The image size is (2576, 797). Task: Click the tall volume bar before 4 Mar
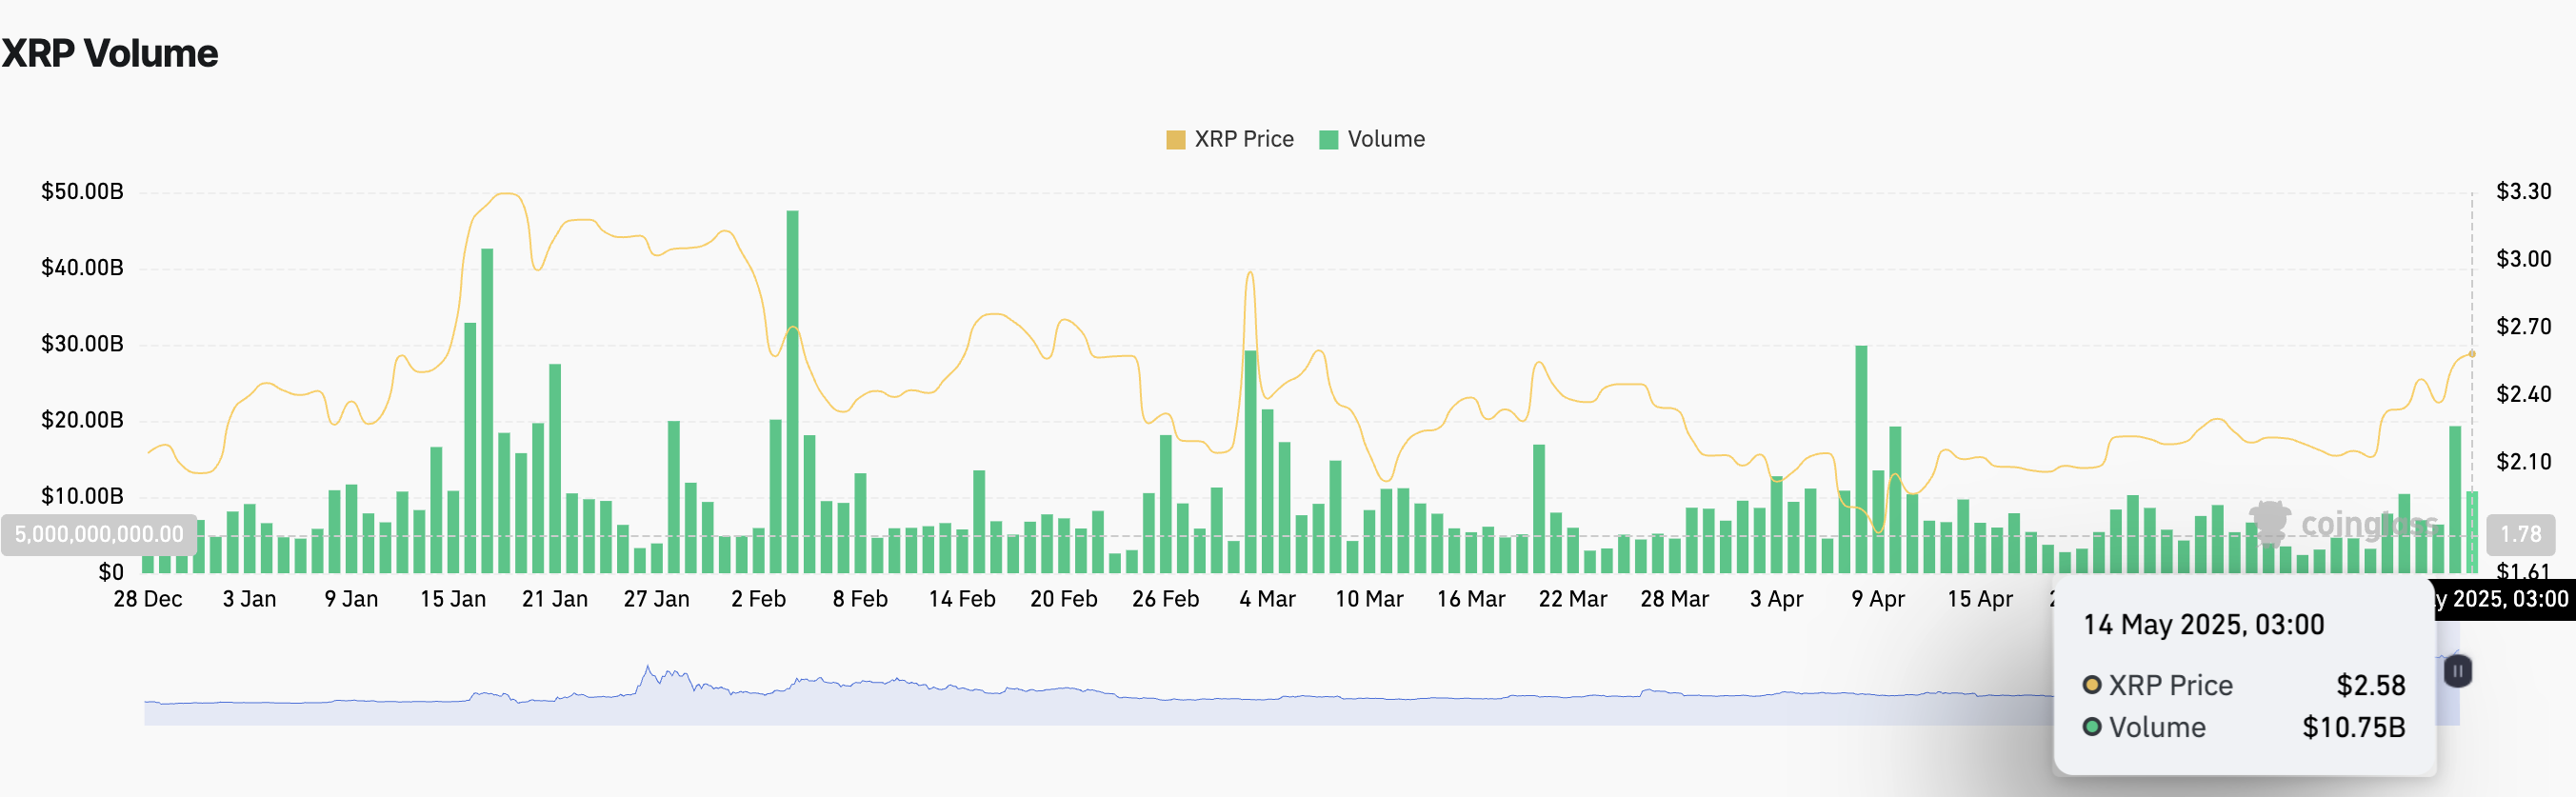(x=1250, y=461)
